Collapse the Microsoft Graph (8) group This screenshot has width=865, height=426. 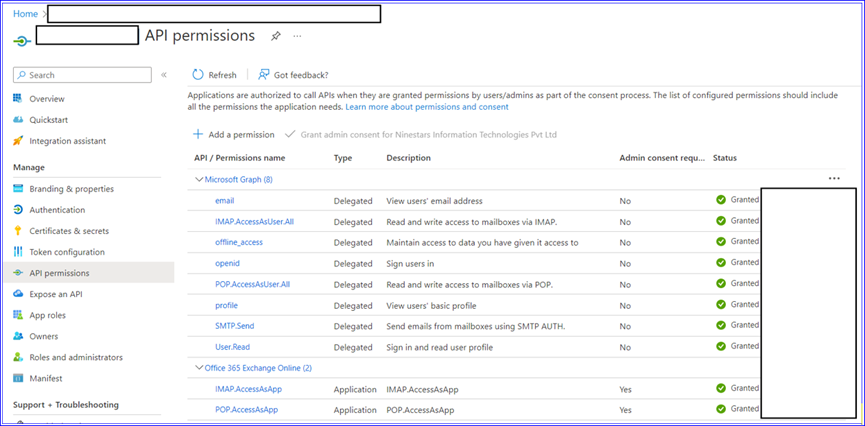[198, 180]
